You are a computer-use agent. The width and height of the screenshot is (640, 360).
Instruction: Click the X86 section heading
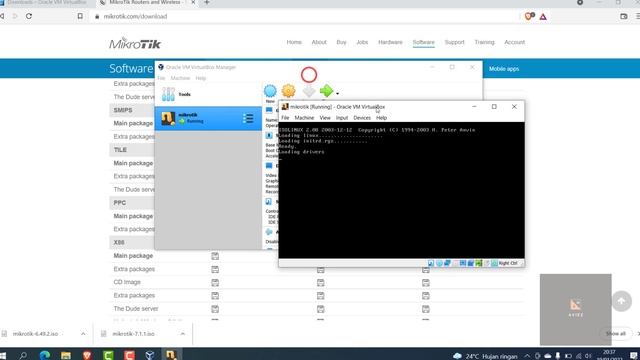point(119,242)
